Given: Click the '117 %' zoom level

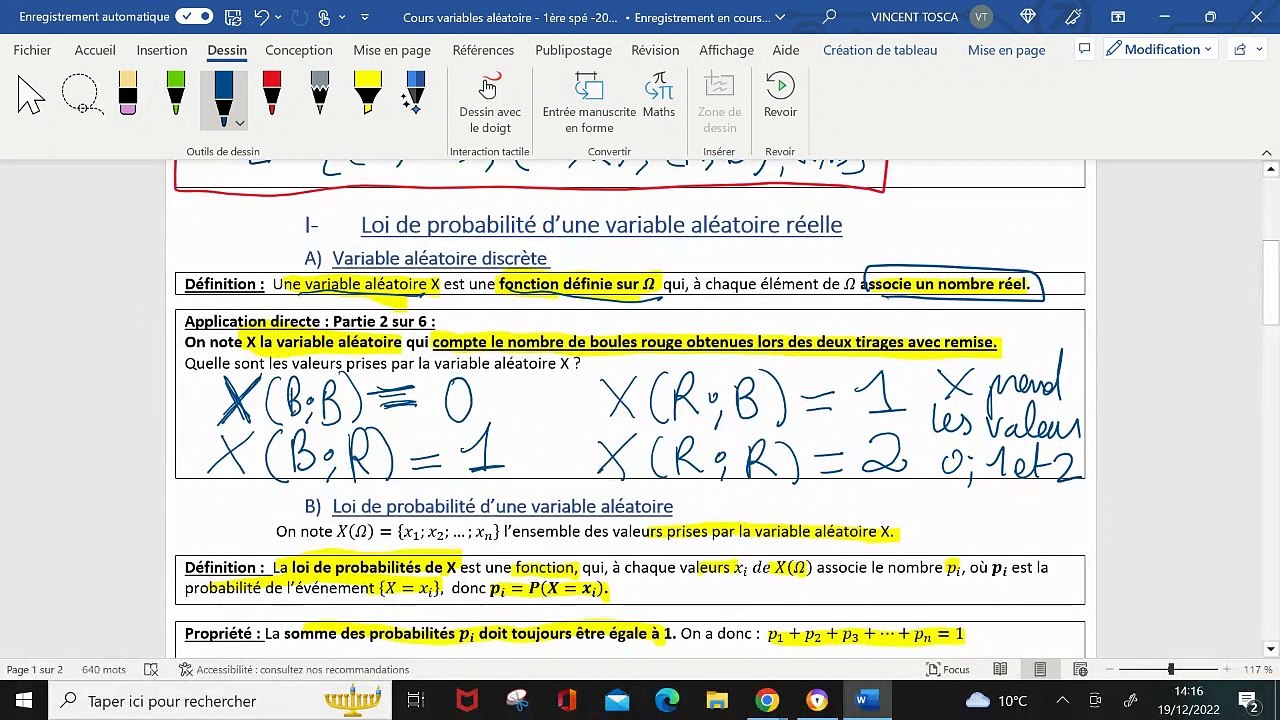Looking at the screenshot, I should click(1258, 669).
